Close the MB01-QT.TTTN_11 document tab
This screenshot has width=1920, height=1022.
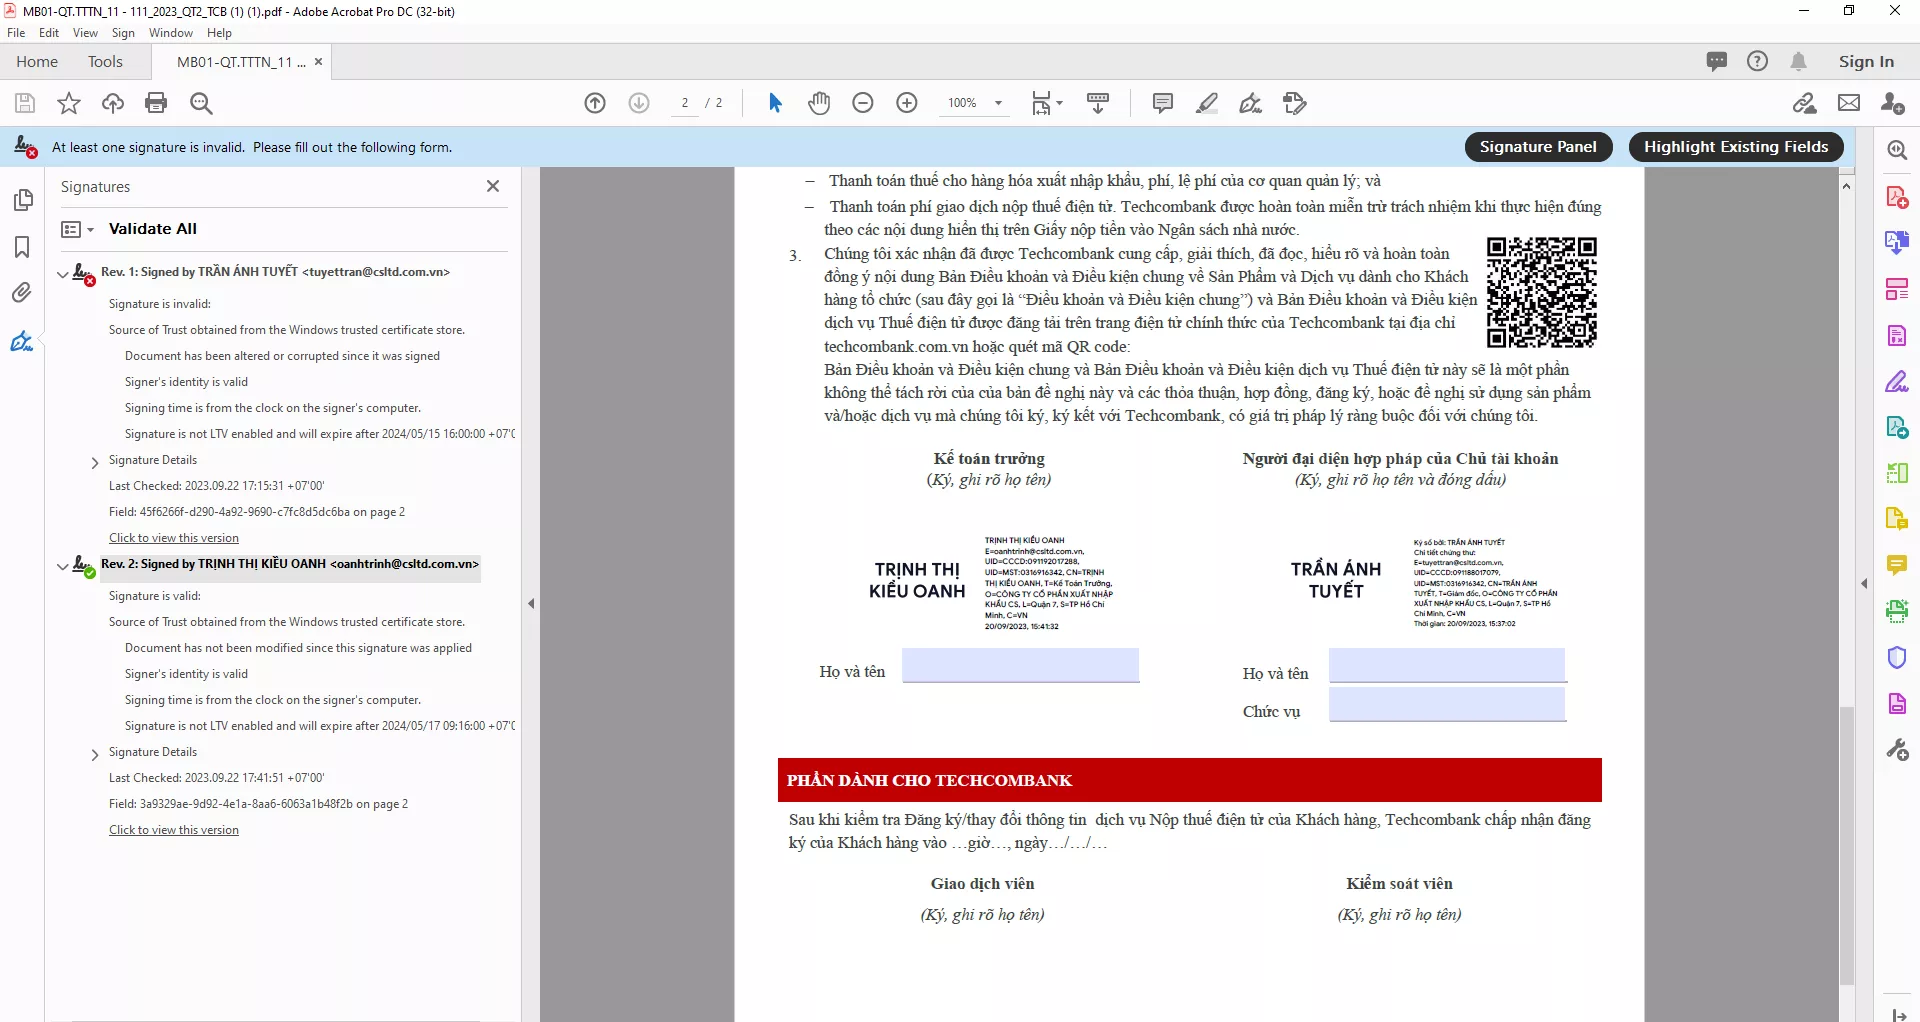tap(318, 62)
